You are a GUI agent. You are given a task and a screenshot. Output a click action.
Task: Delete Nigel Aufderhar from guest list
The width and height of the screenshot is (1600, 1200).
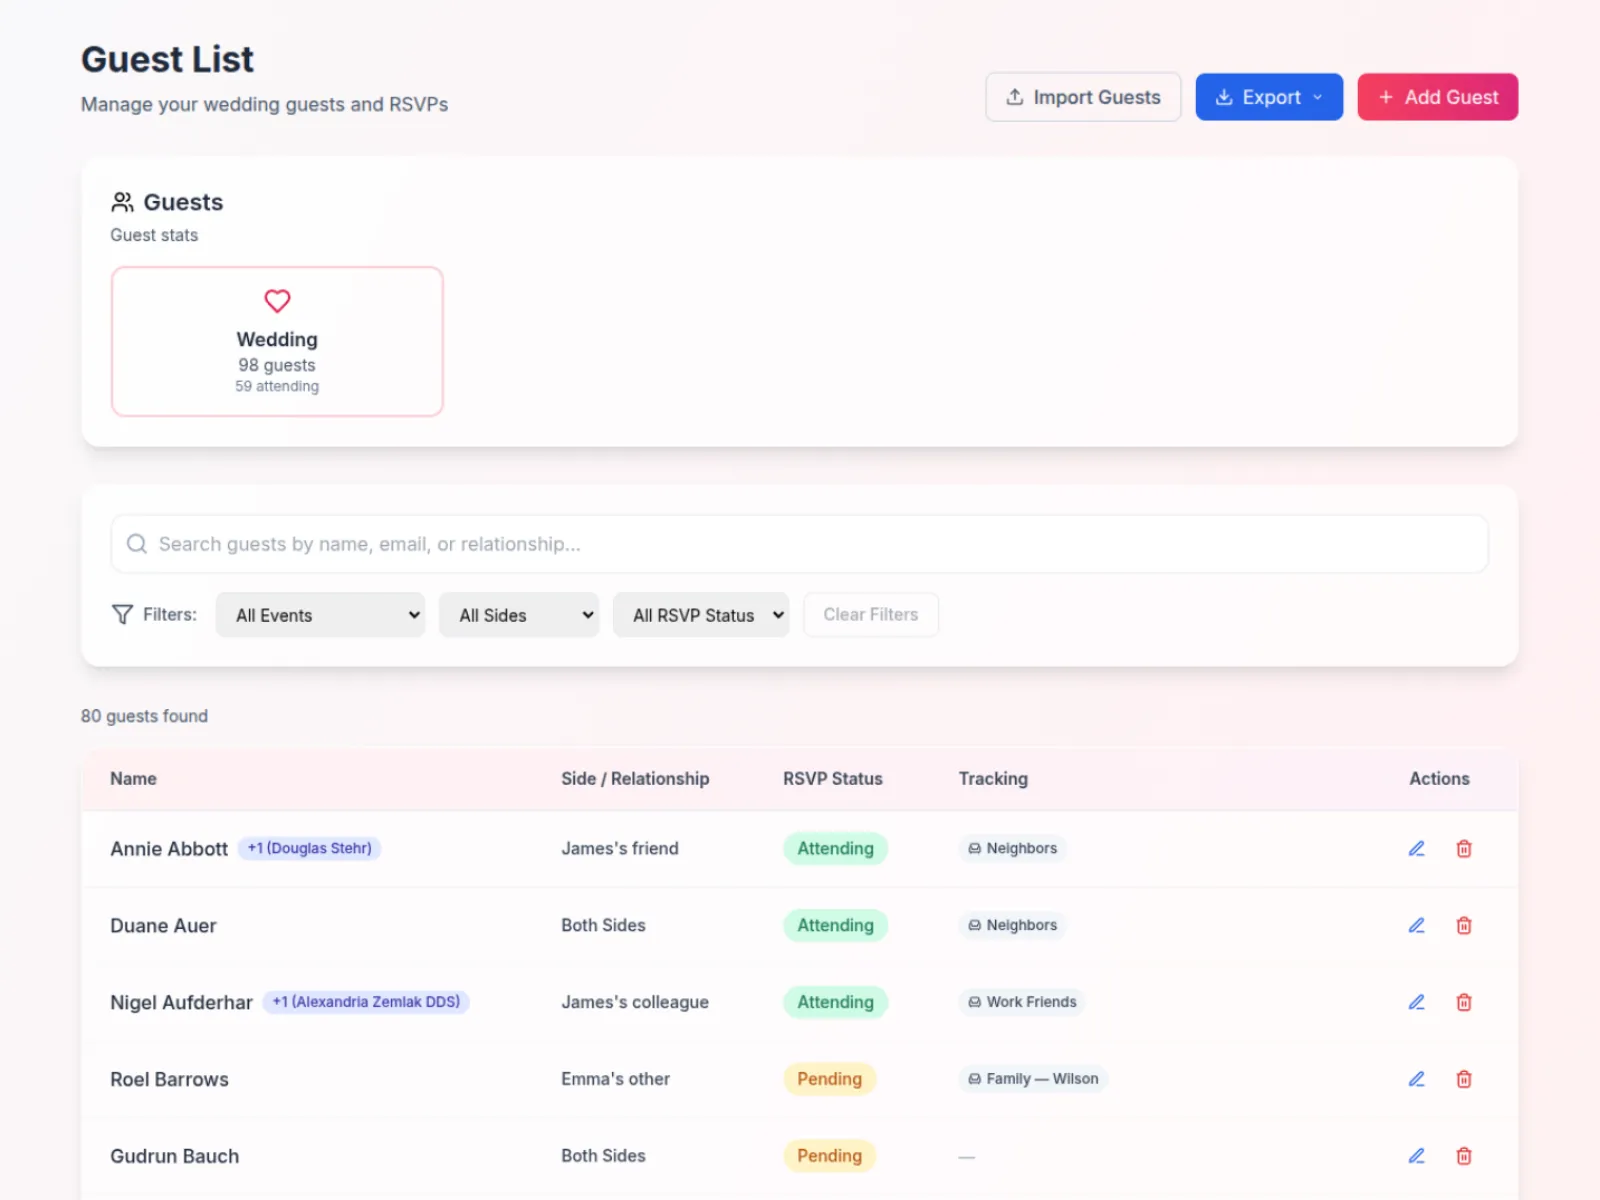point(1464,1002)
